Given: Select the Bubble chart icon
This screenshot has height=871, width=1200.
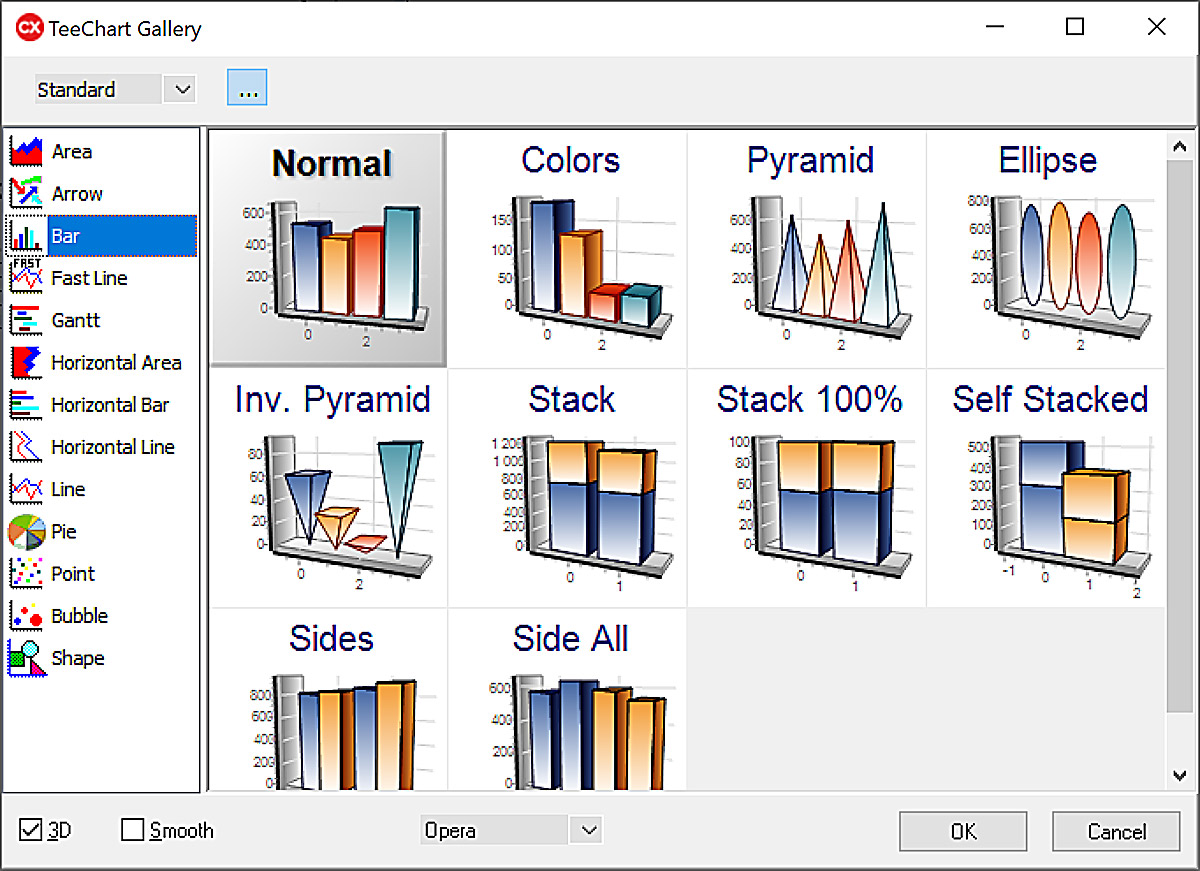Looking at the screenshot, I should (x=26, y=615).
